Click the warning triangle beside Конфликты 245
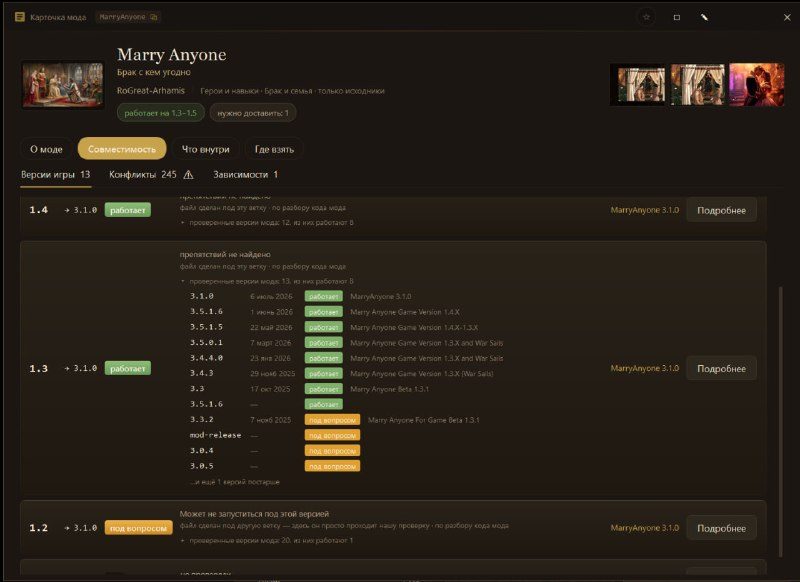 (x=188, y=175)
